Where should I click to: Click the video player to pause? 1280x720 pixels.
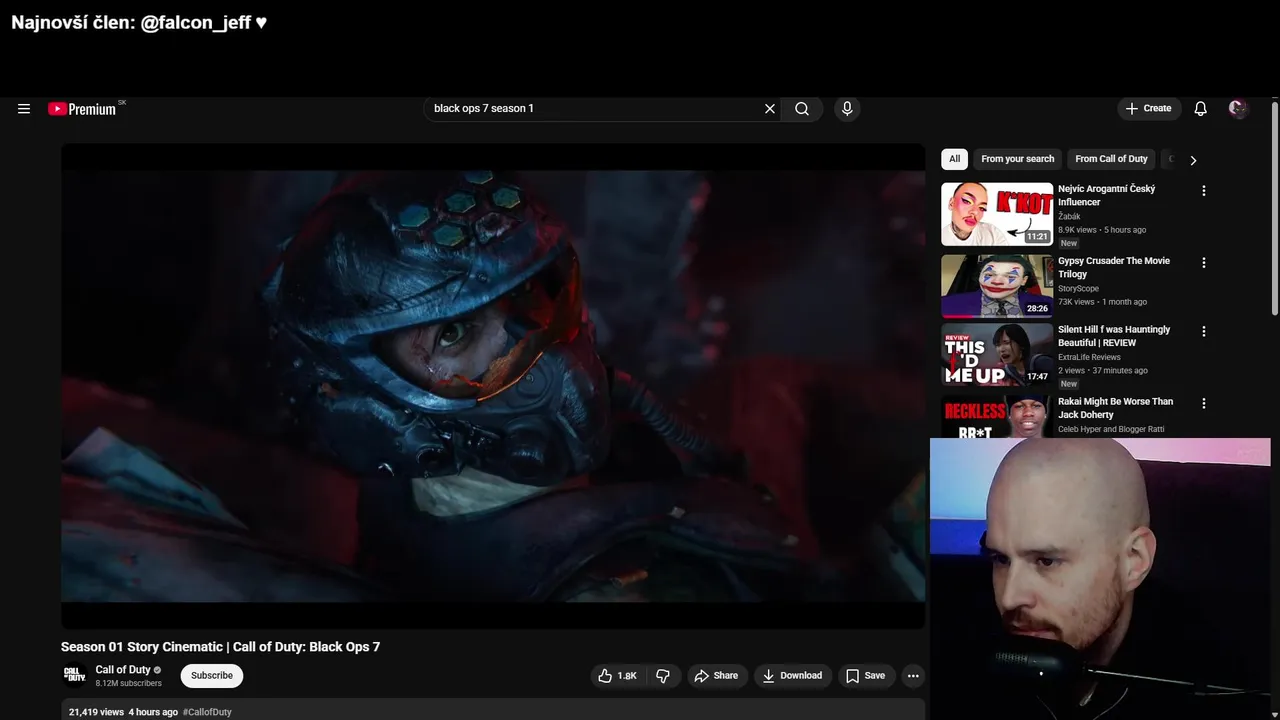[493, 385]
